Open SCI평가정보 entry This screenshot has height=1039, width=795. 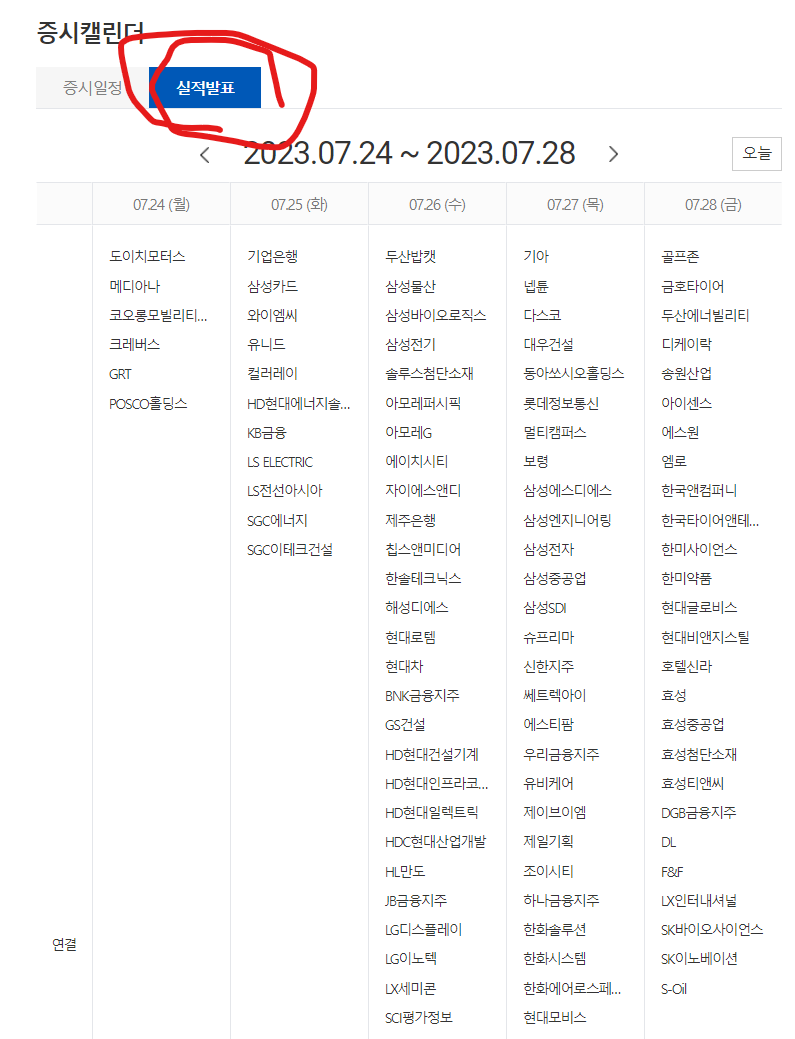419,1018
